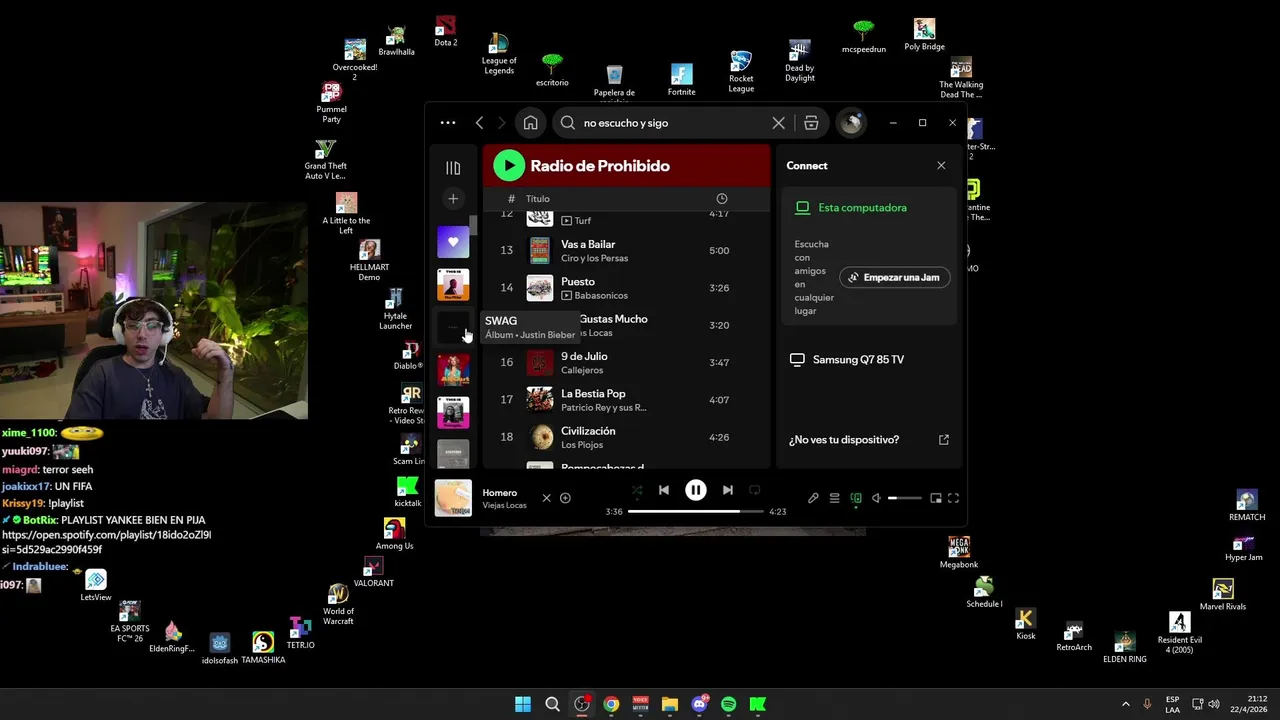Select the track Vas a Bailar
The width and height of the screenshot is (1280, 720).
tap(588, 244)
